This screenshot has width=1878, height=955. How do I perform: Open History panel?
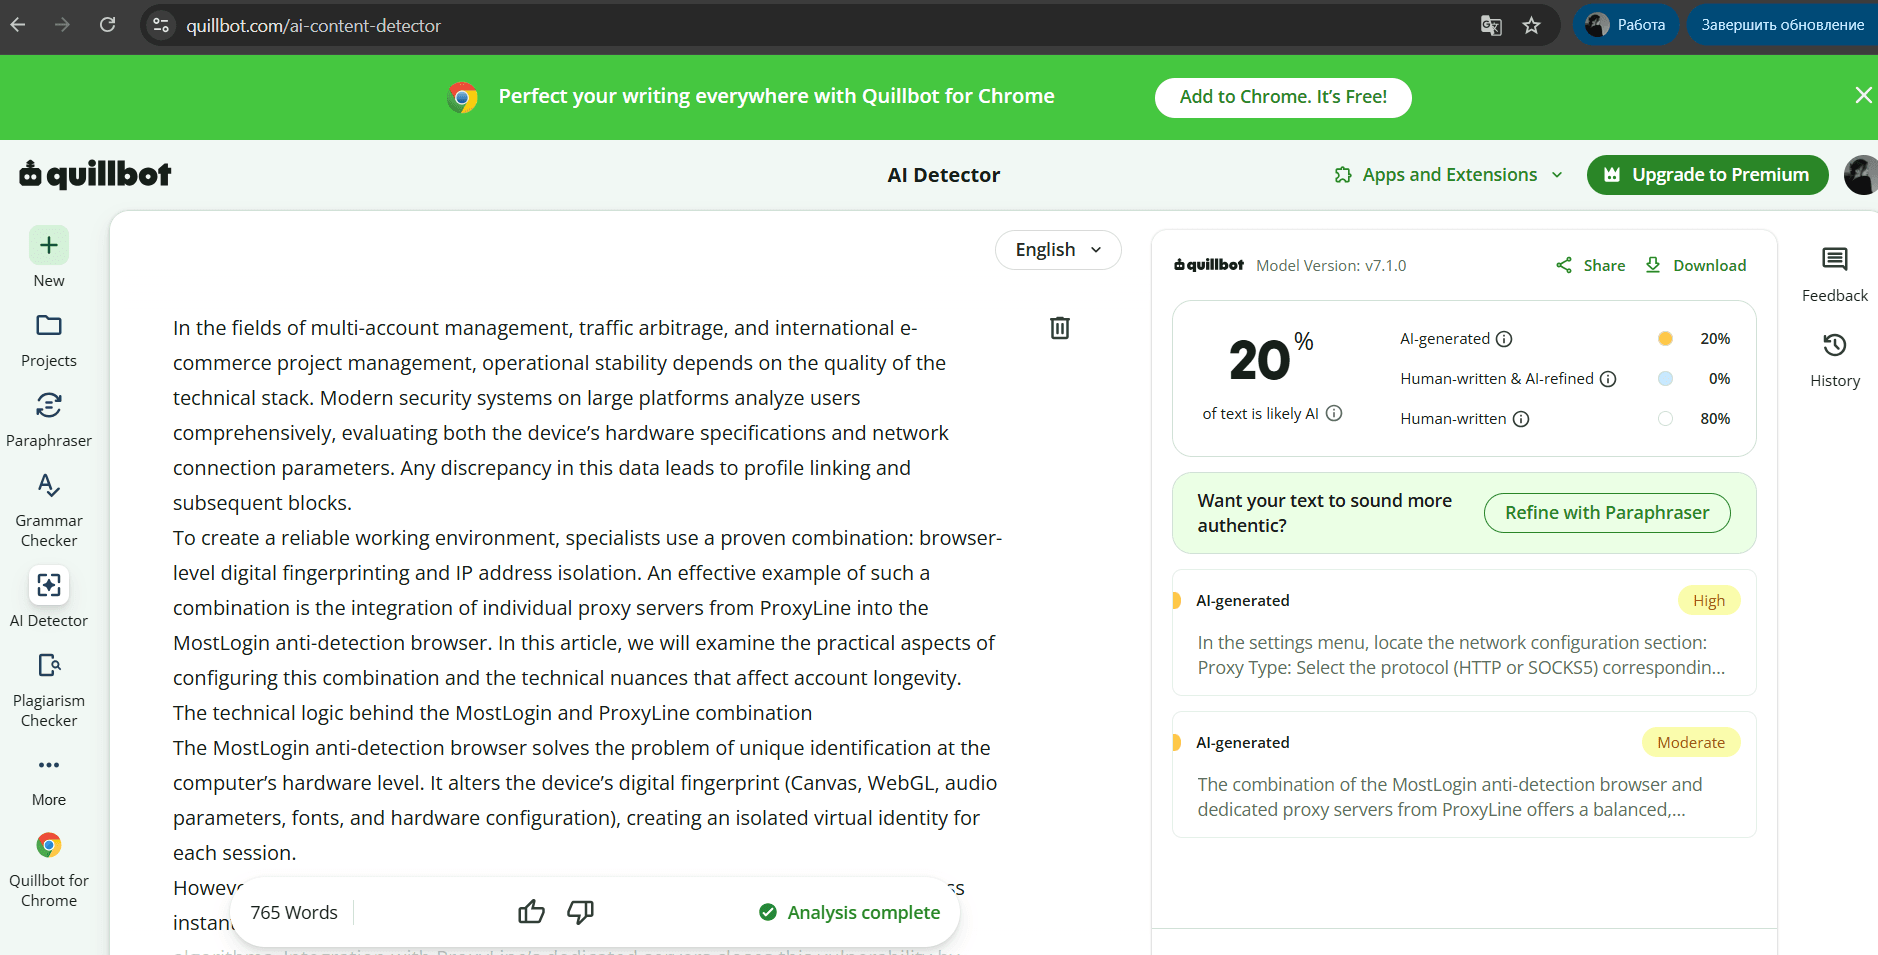click(1835, 360)
